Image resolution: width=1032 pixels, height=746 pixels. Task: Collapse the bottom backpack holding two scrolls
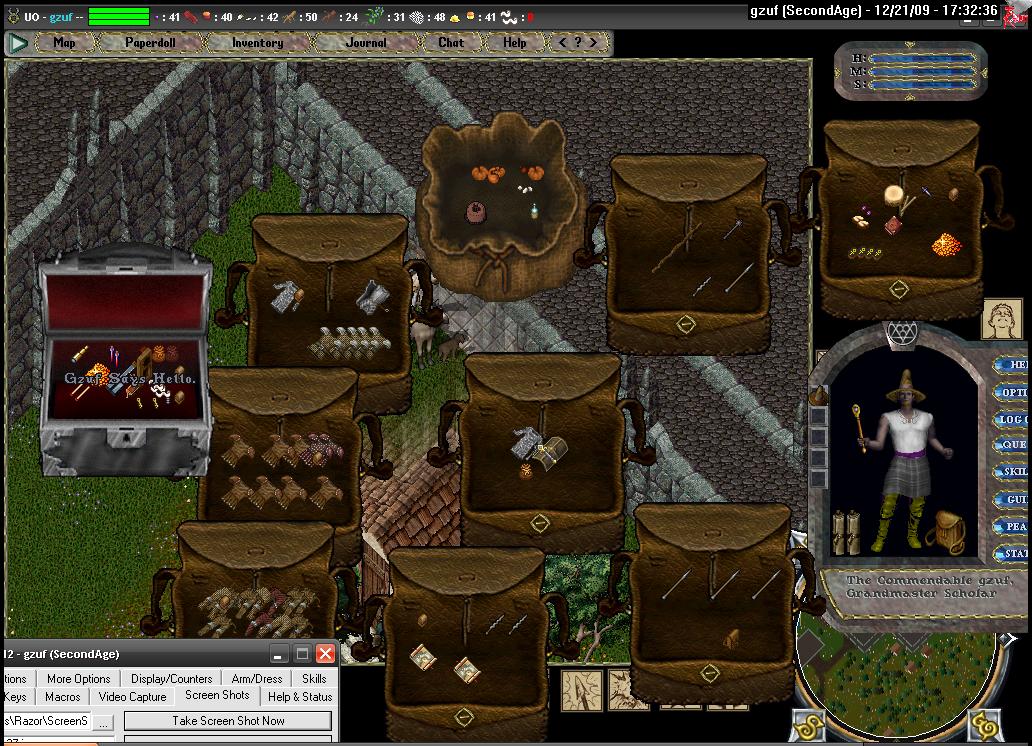(x=462, y=716)
